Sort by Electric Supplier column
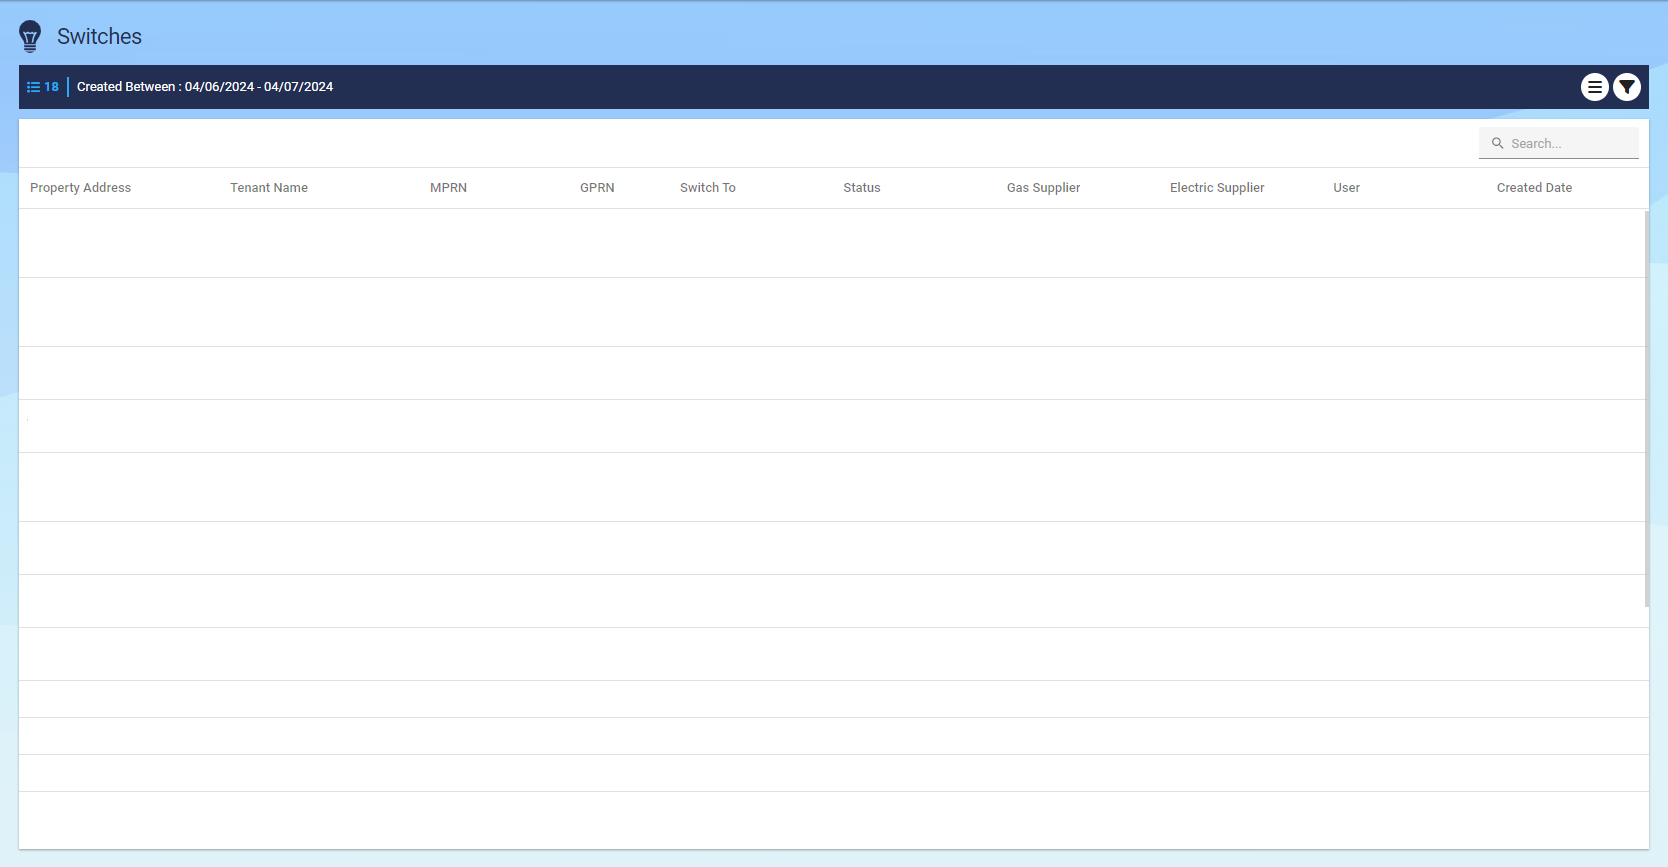1668x867 pixels. pos(1217,188)
